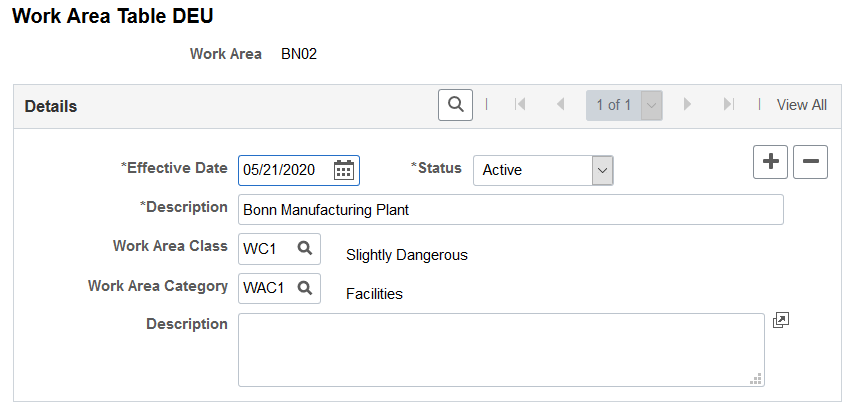Open the Status dropdown showing Active
Screen dimensions: 853x413
coord(543,170)
